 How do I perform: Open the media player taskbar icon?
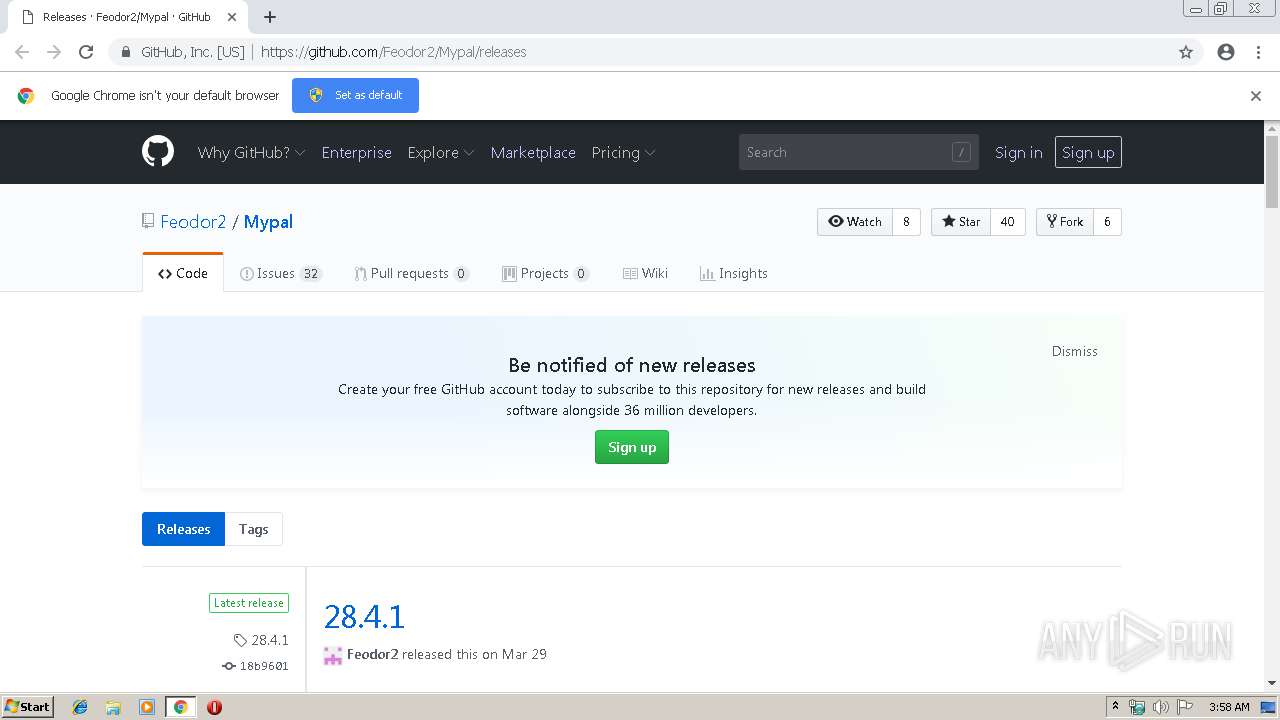pos(147,707)
